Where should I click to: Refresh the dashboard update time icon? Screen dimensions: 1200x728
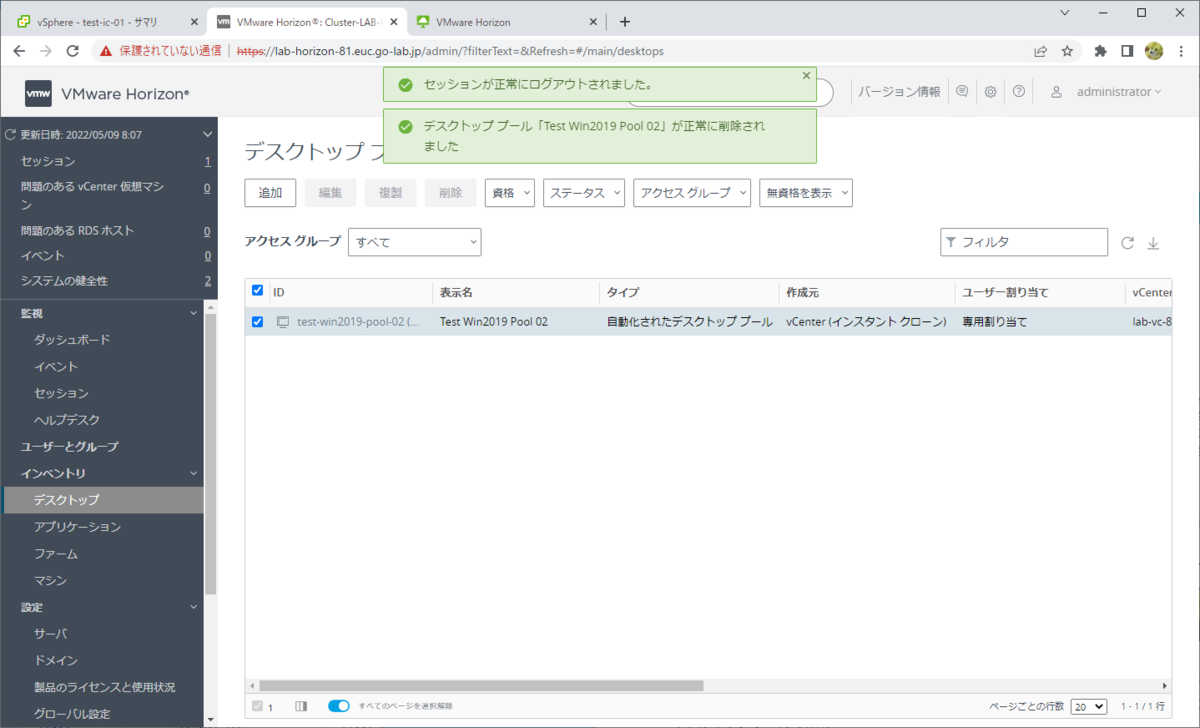11,134
